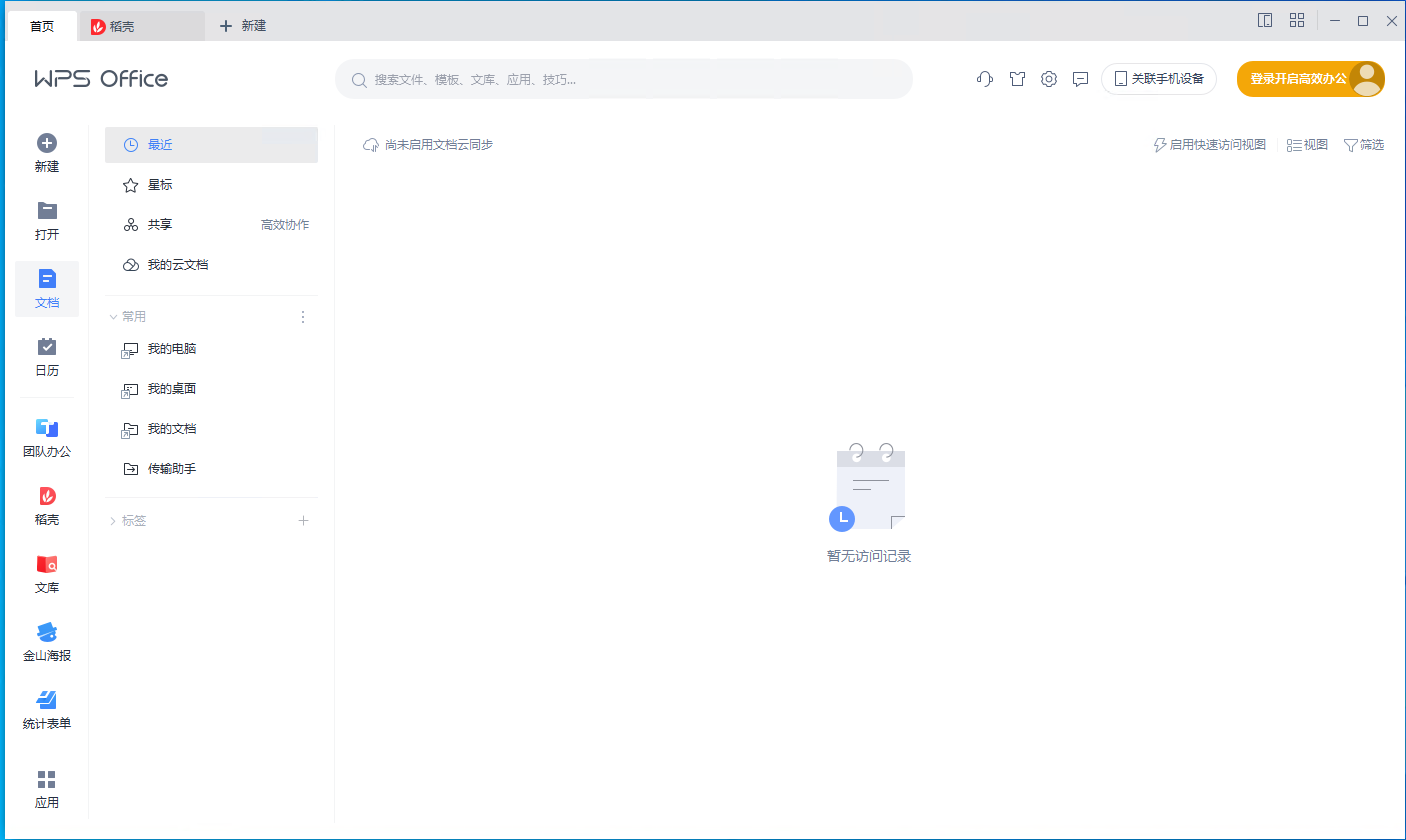Open the skin (shirt) icon
This screenshot has height=840, width=1406.
[1017, 79]
